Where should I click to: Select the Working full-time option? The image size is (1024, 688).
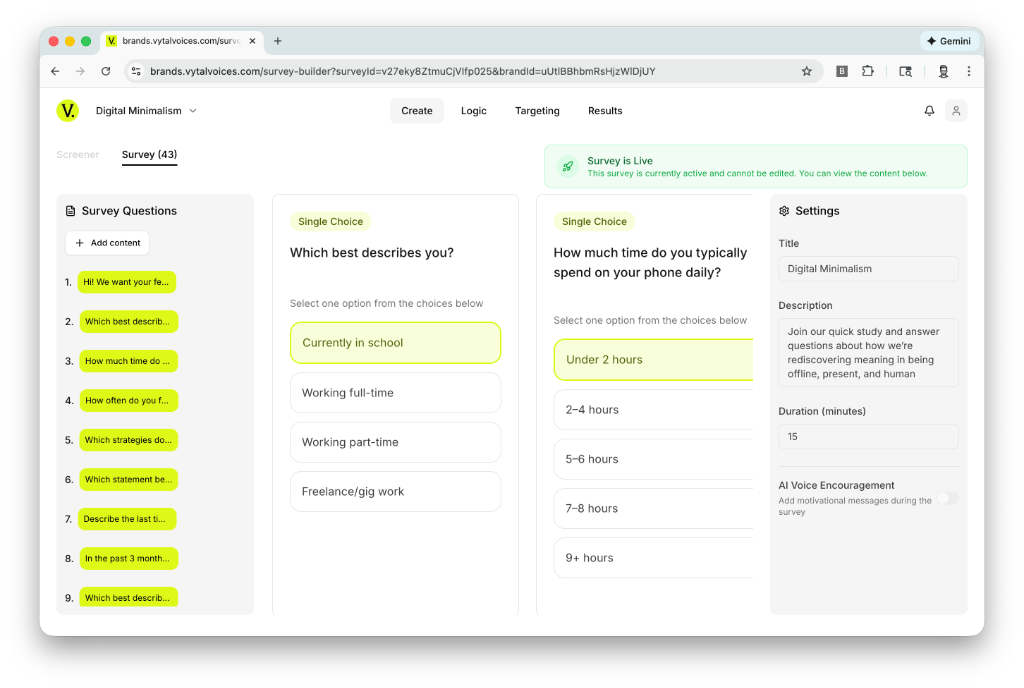pyautogui.click(x=395, y=392)
